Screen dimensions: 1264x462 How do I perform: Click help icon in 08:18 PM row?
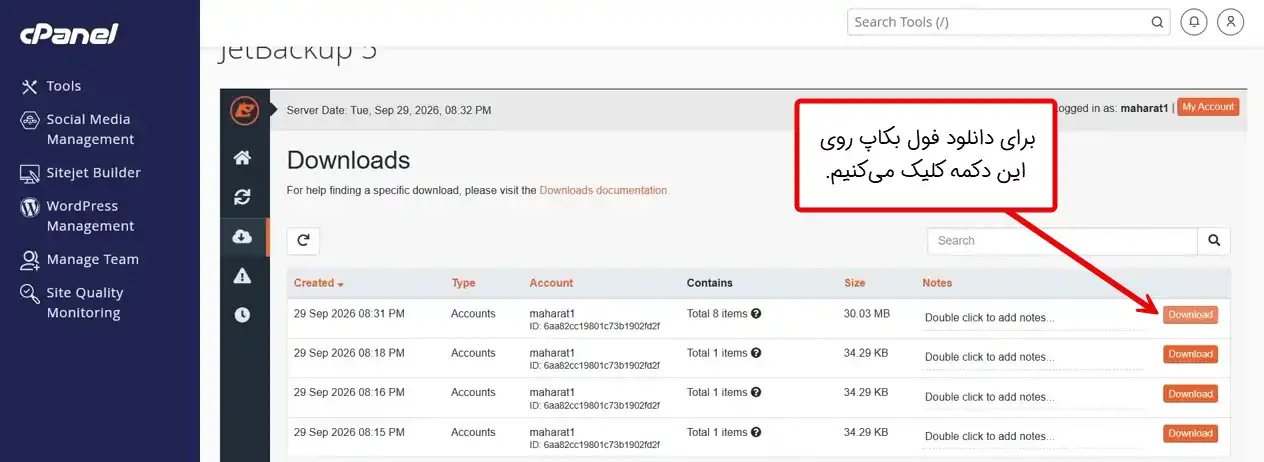[756, 353]
